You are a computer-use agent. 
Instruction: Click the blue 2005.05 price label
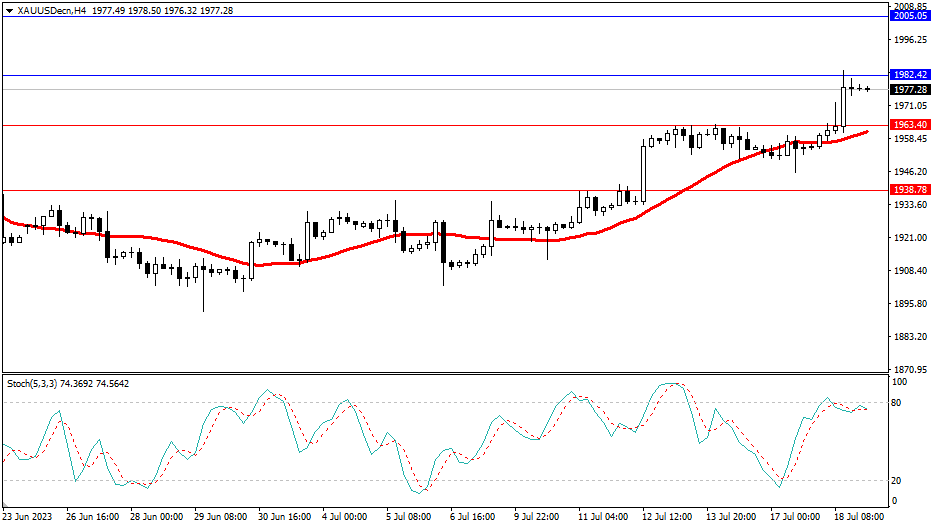point(910,16)
